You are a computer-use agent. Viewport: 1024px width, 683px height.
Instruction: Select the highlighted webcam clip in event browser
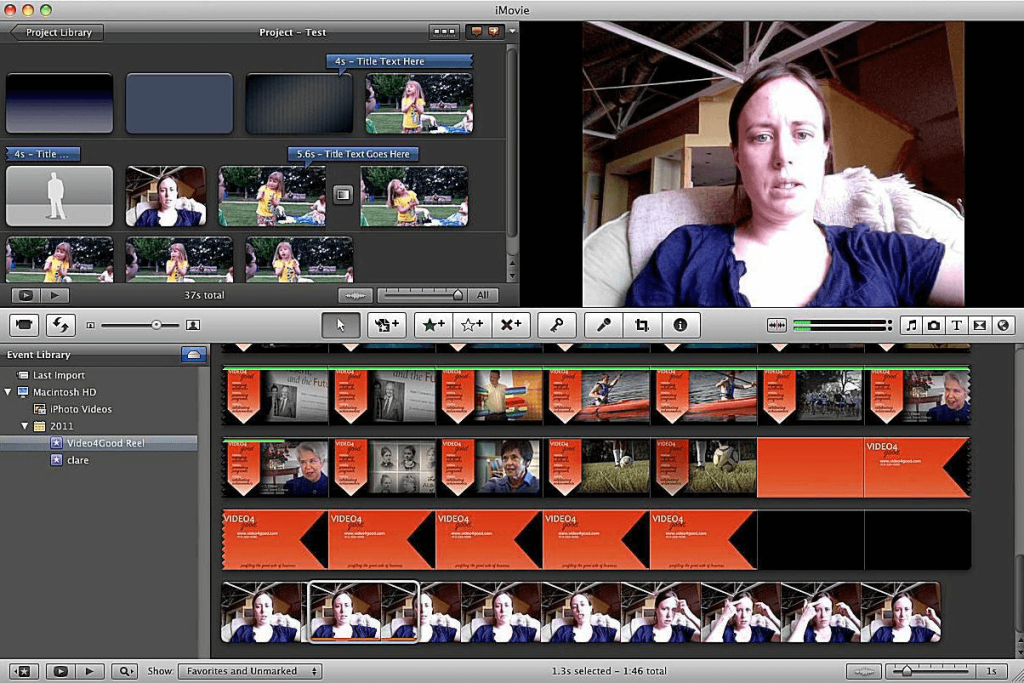point(363,612)
